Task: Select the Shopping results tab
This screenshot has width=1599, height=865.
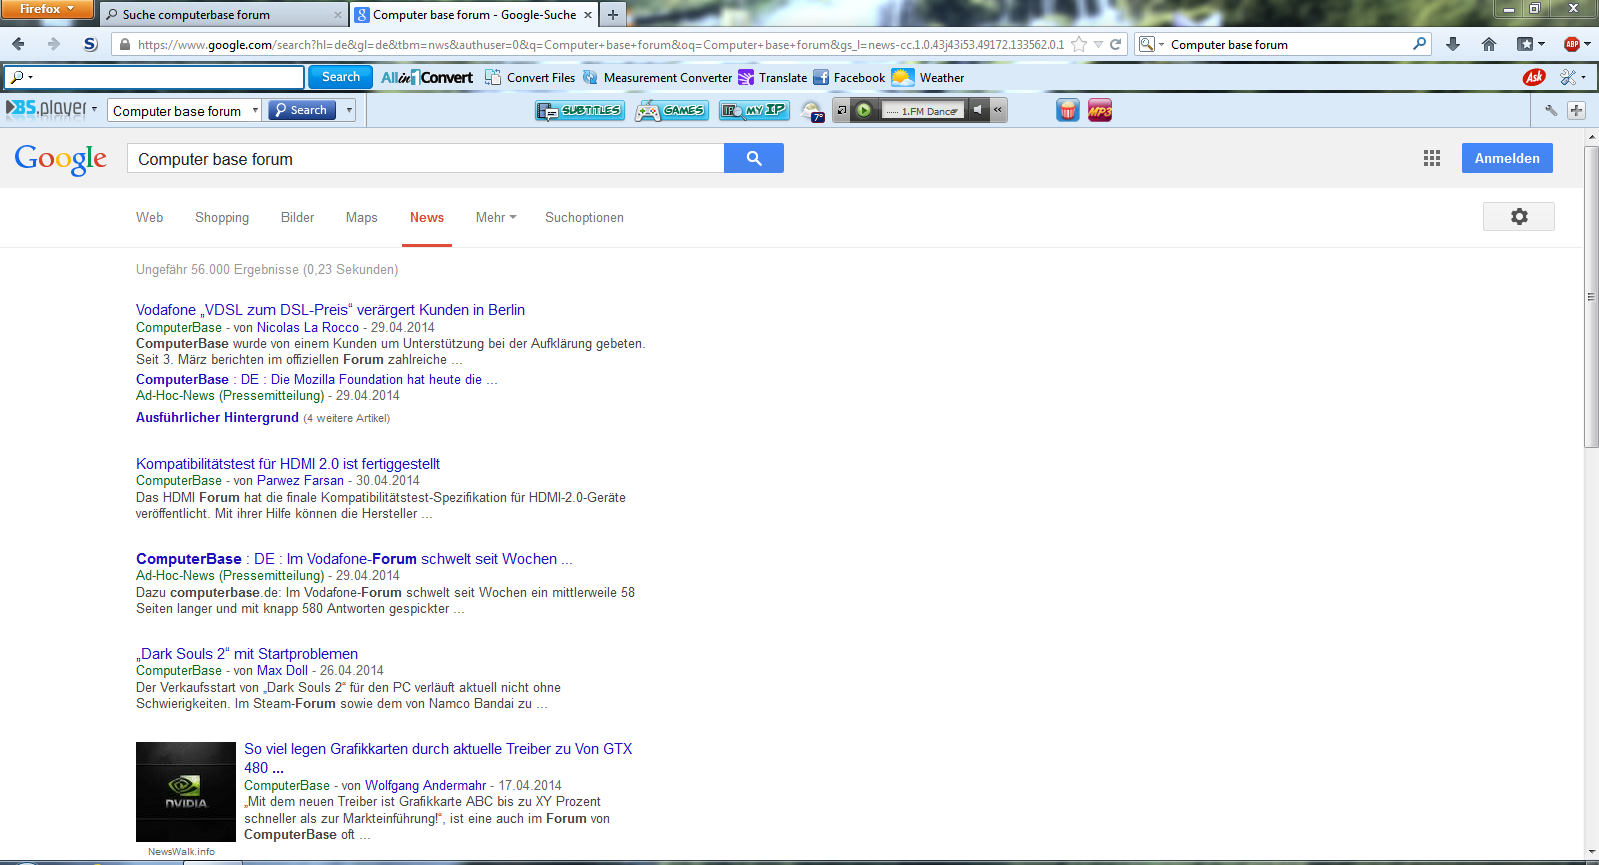Action: pyautogui.click(x=222, y=217)
